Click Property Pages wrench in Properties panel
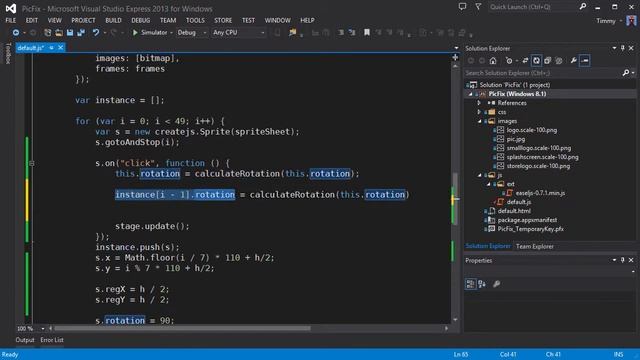 click(x=496, y=284)
